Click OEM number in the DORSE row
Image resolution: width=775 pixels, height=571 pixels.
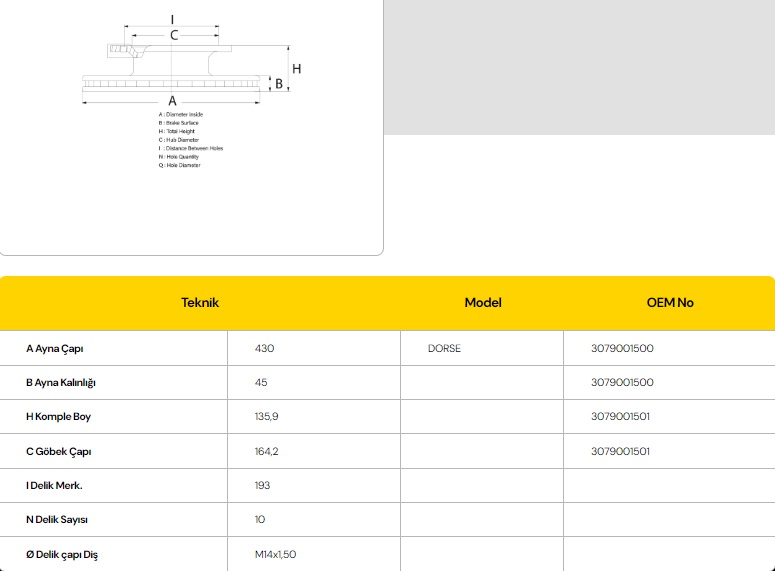(622, 348)
